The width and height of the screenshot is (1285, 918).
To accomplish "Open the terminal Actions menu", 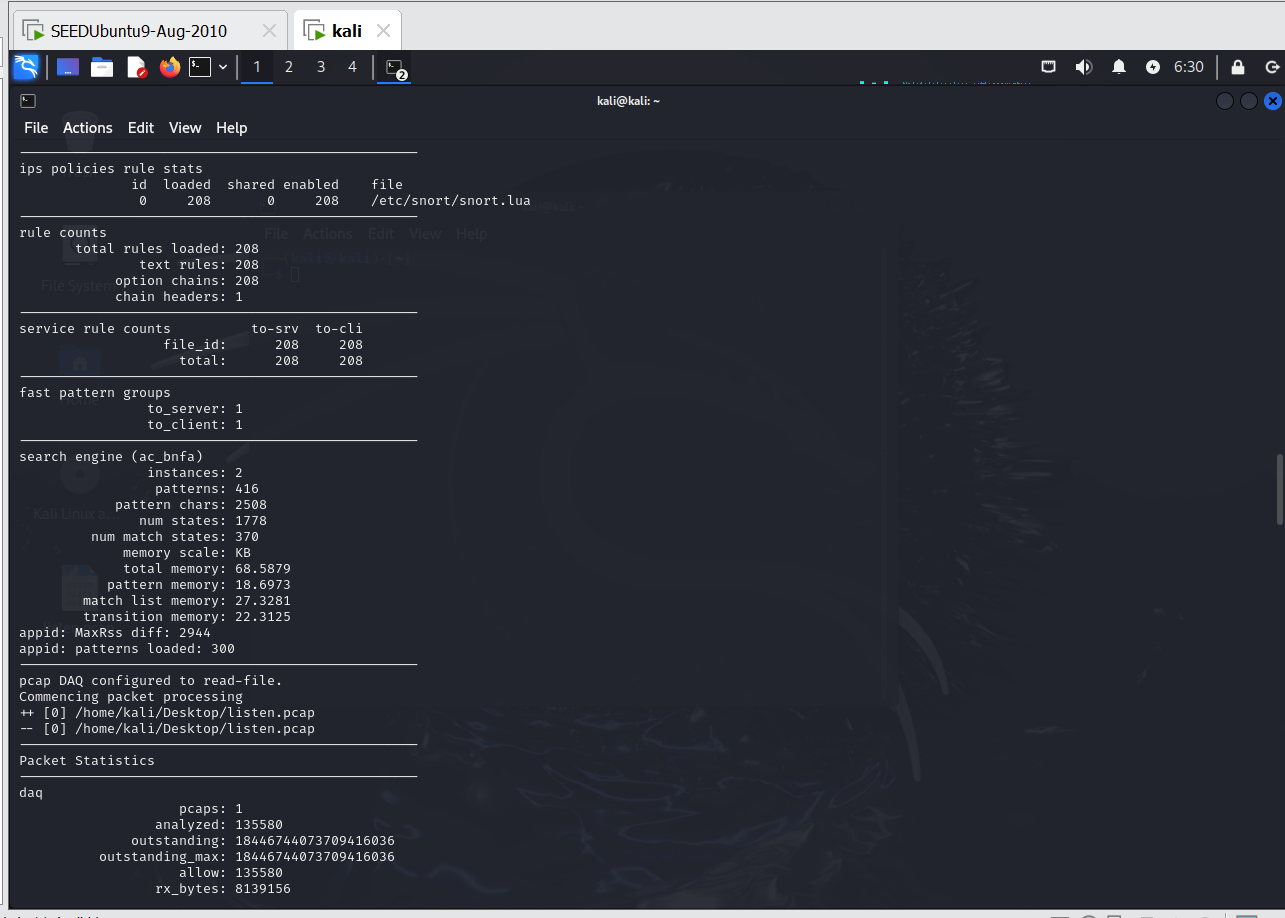I will [88, 128].
